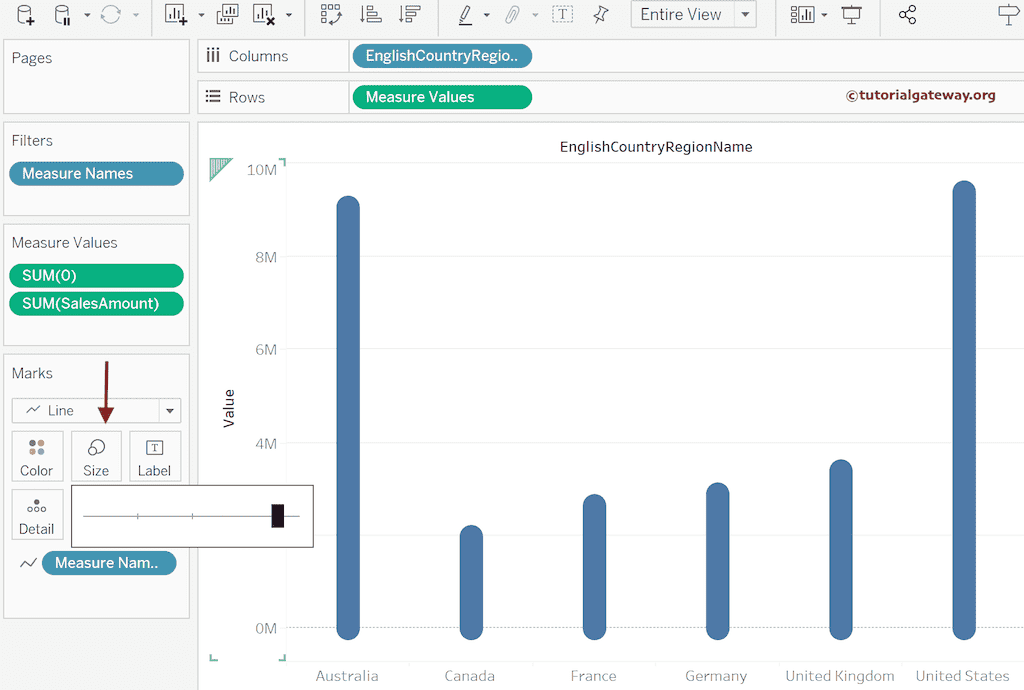Click the Swap Rows and Columns icon

pos(330,15)
